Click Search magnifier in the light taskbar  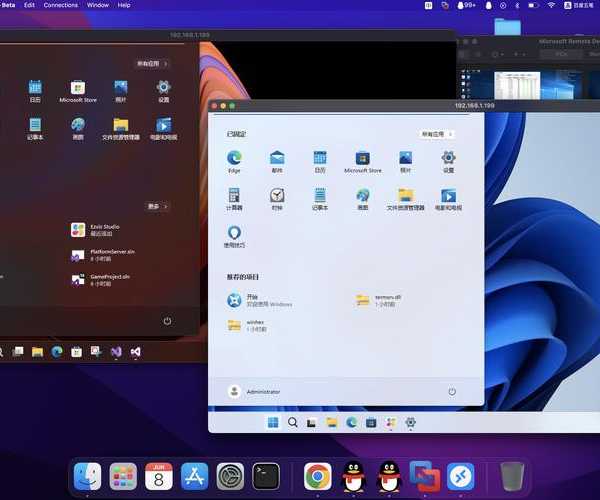tap(293, 422)
